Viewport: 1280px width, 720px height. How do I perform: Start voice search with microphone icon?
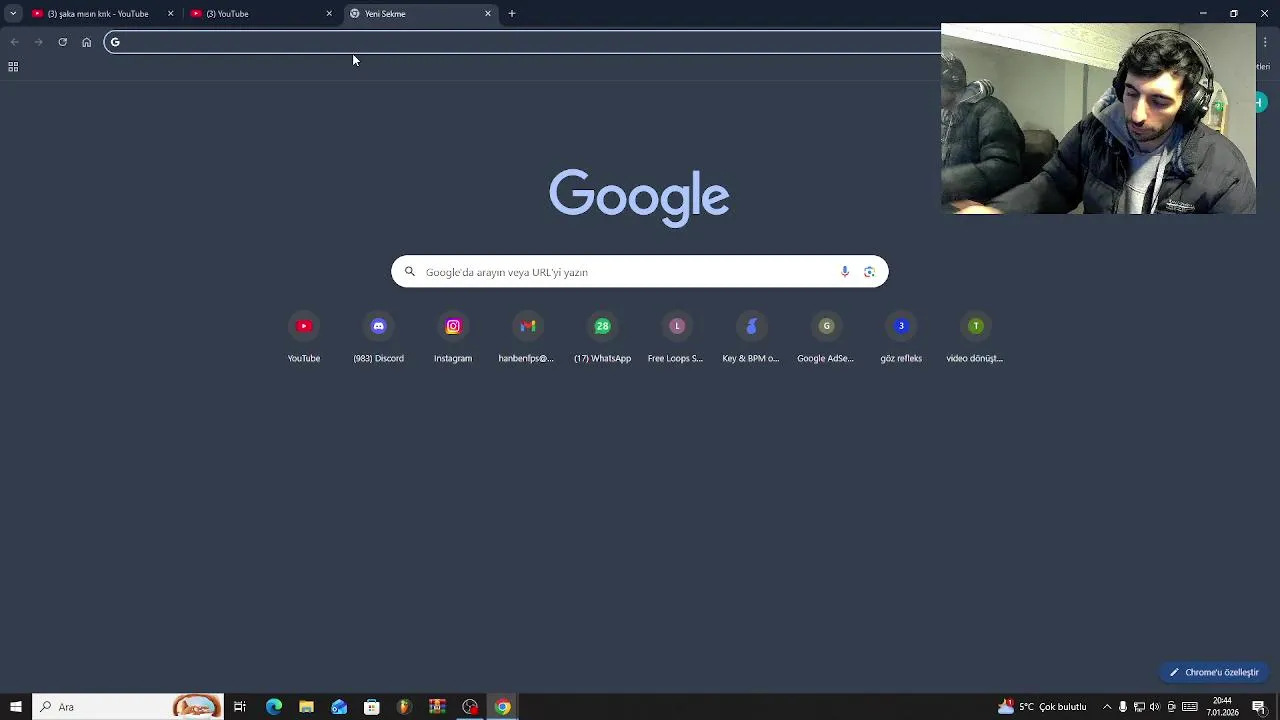845,272
